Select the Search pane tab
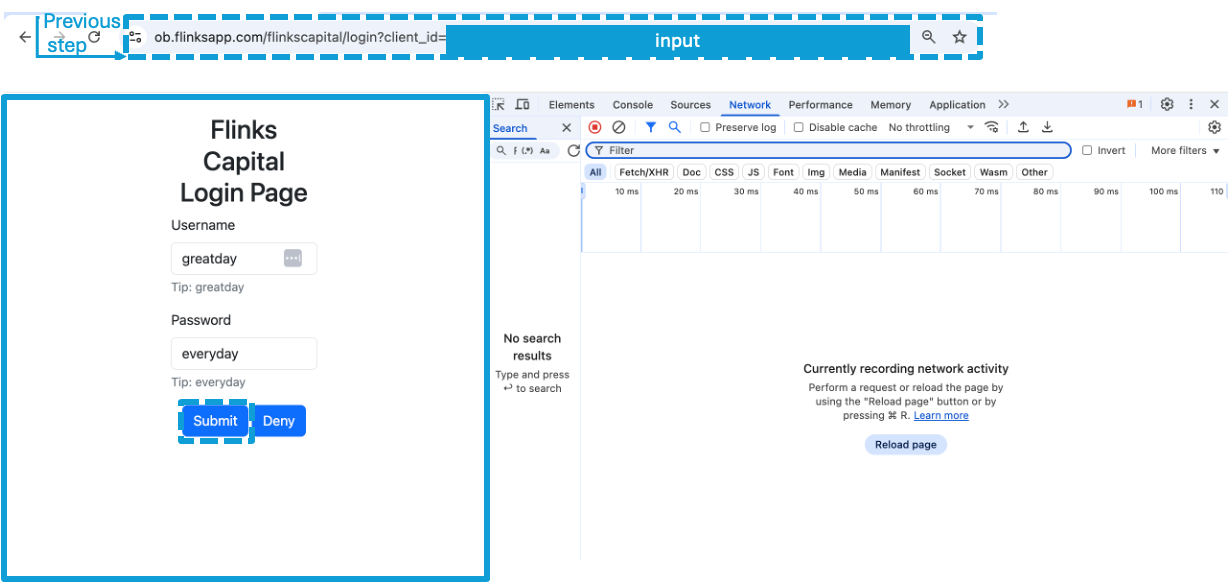This screenshot has height=582, width=1228. point(510,128)
